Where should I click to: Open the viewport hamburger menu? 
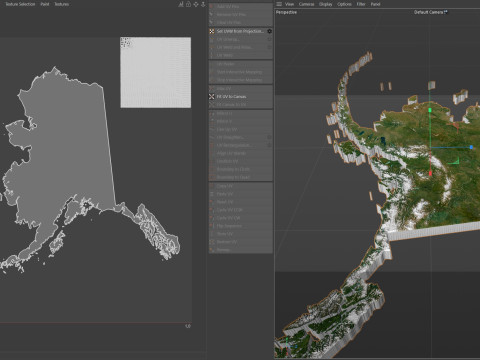pos(279,4)
